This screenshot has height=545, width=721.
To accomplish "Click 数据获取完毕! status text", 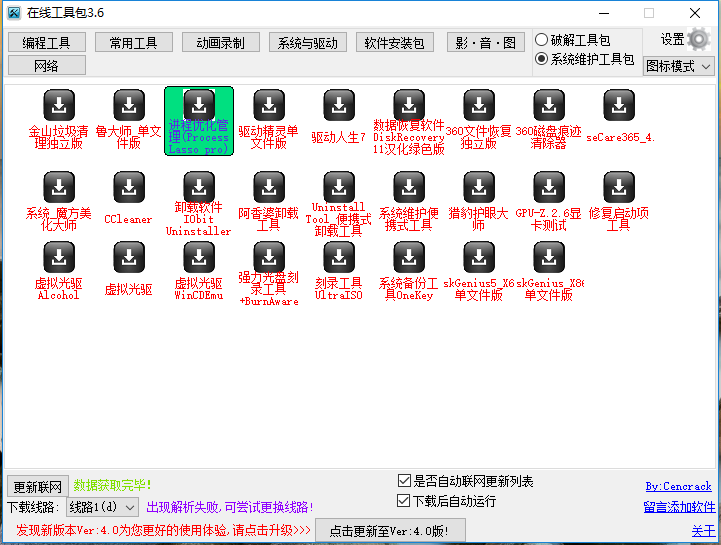I will 112,485.
